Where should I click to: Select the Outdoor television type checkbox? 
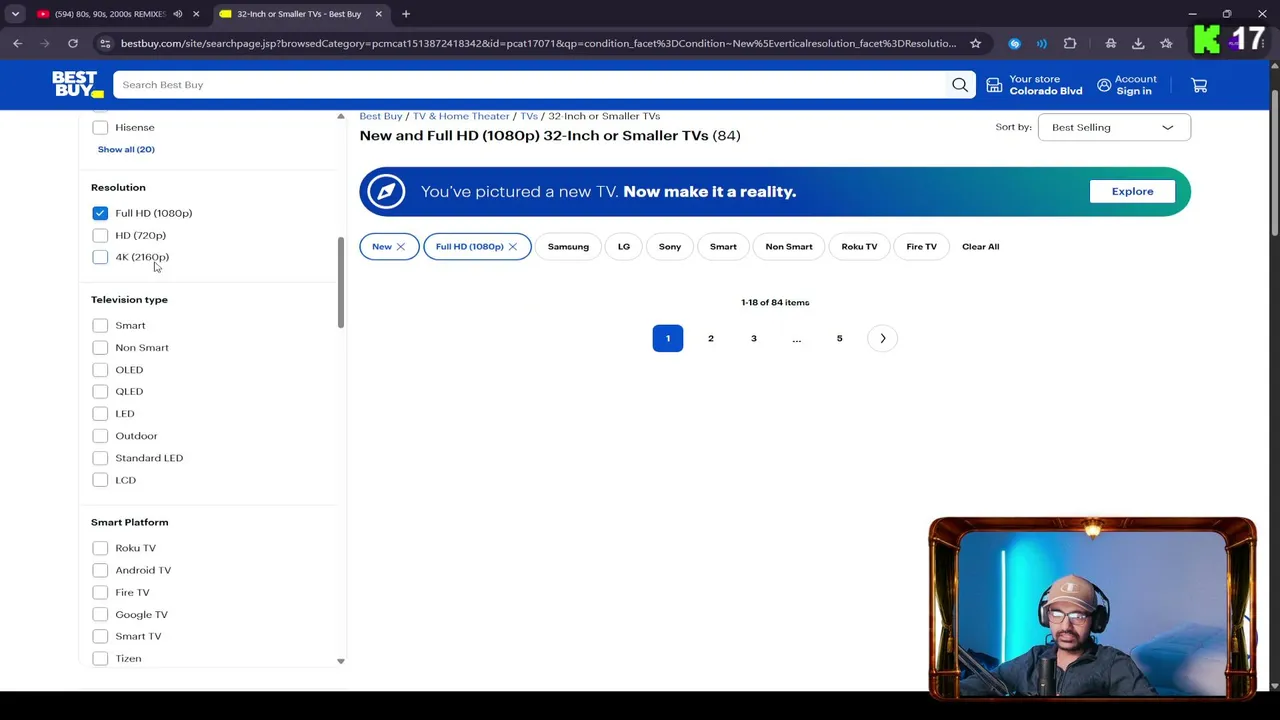click(100, 436)
